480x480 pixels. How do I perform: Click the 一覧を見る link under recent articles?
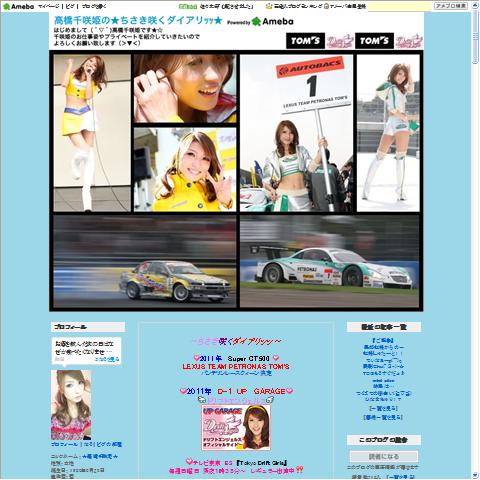point(383,408)
